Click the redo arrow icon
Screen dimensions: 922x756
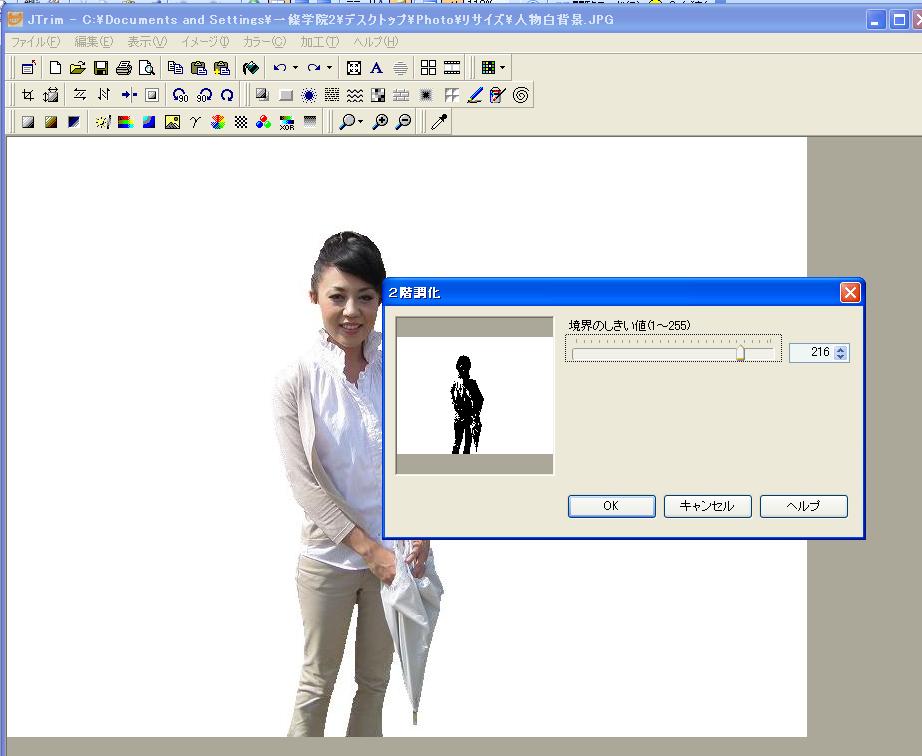(314, 68)
